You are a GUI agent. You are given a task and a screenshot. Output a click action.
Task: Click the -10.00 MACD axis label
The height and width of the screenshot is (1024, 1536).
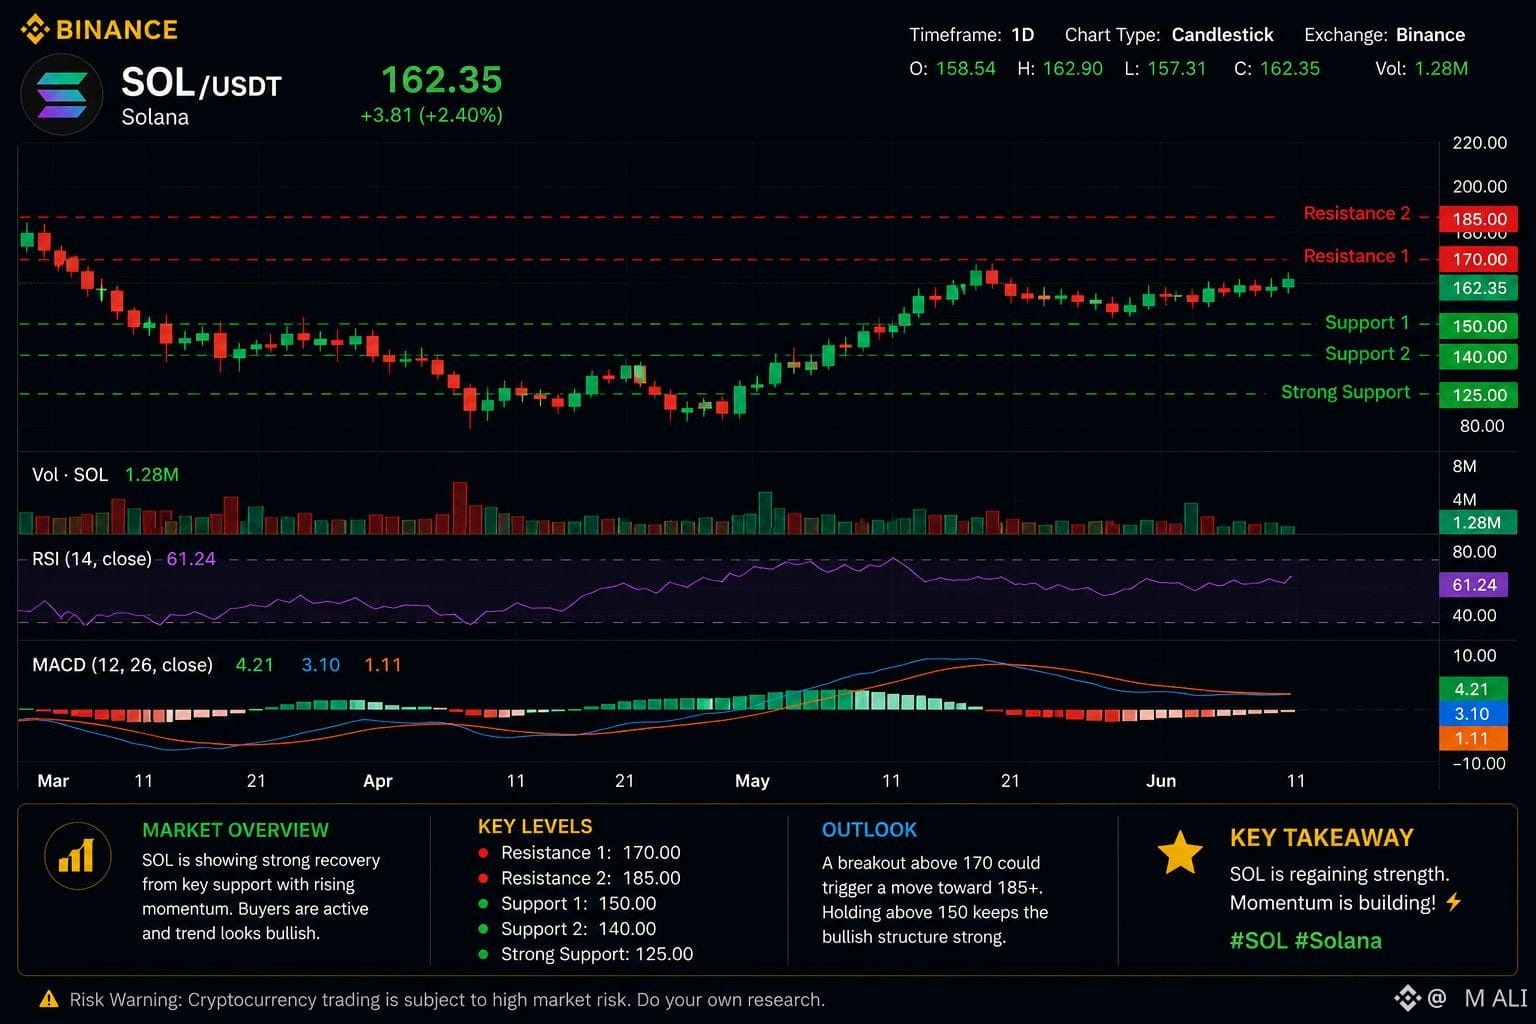click(x=1478, y=764)
